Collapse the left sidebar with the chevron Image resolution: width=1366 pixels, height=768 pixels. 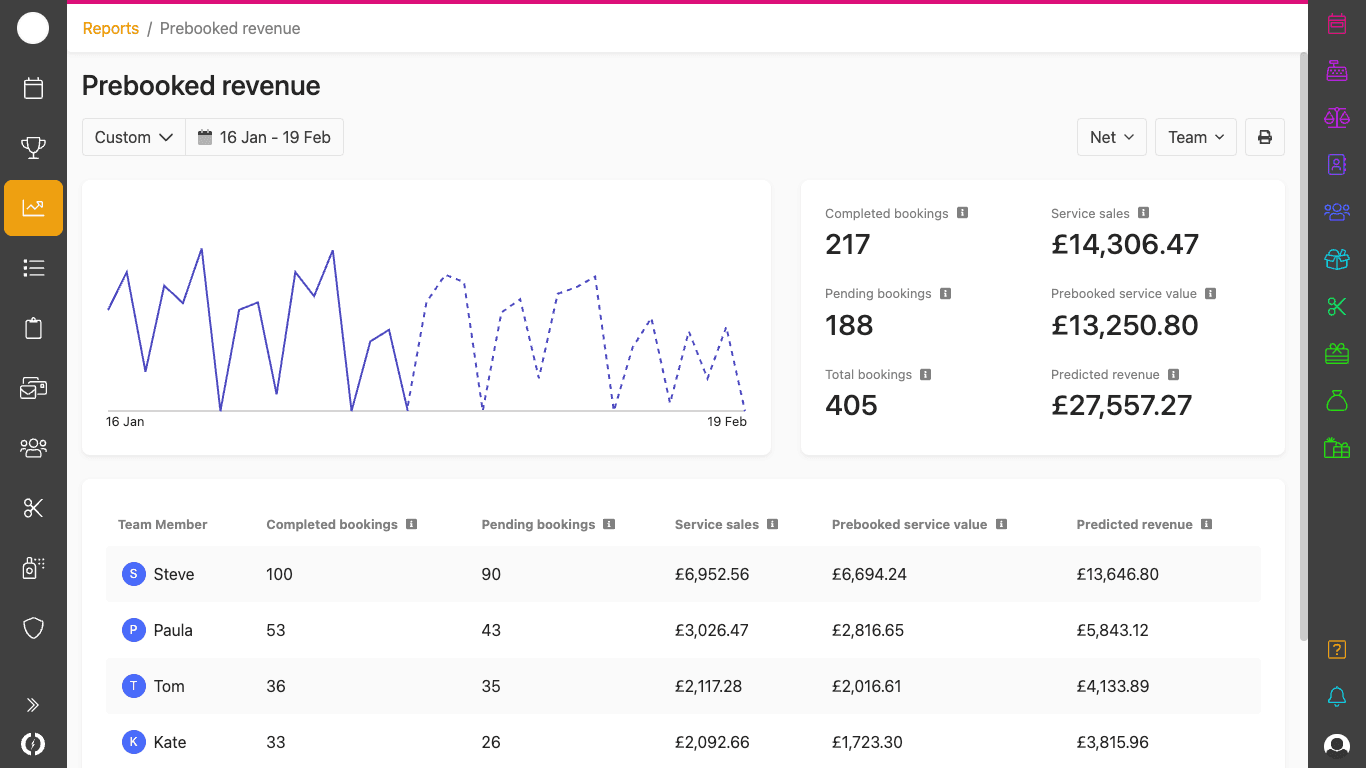[34, 704]
